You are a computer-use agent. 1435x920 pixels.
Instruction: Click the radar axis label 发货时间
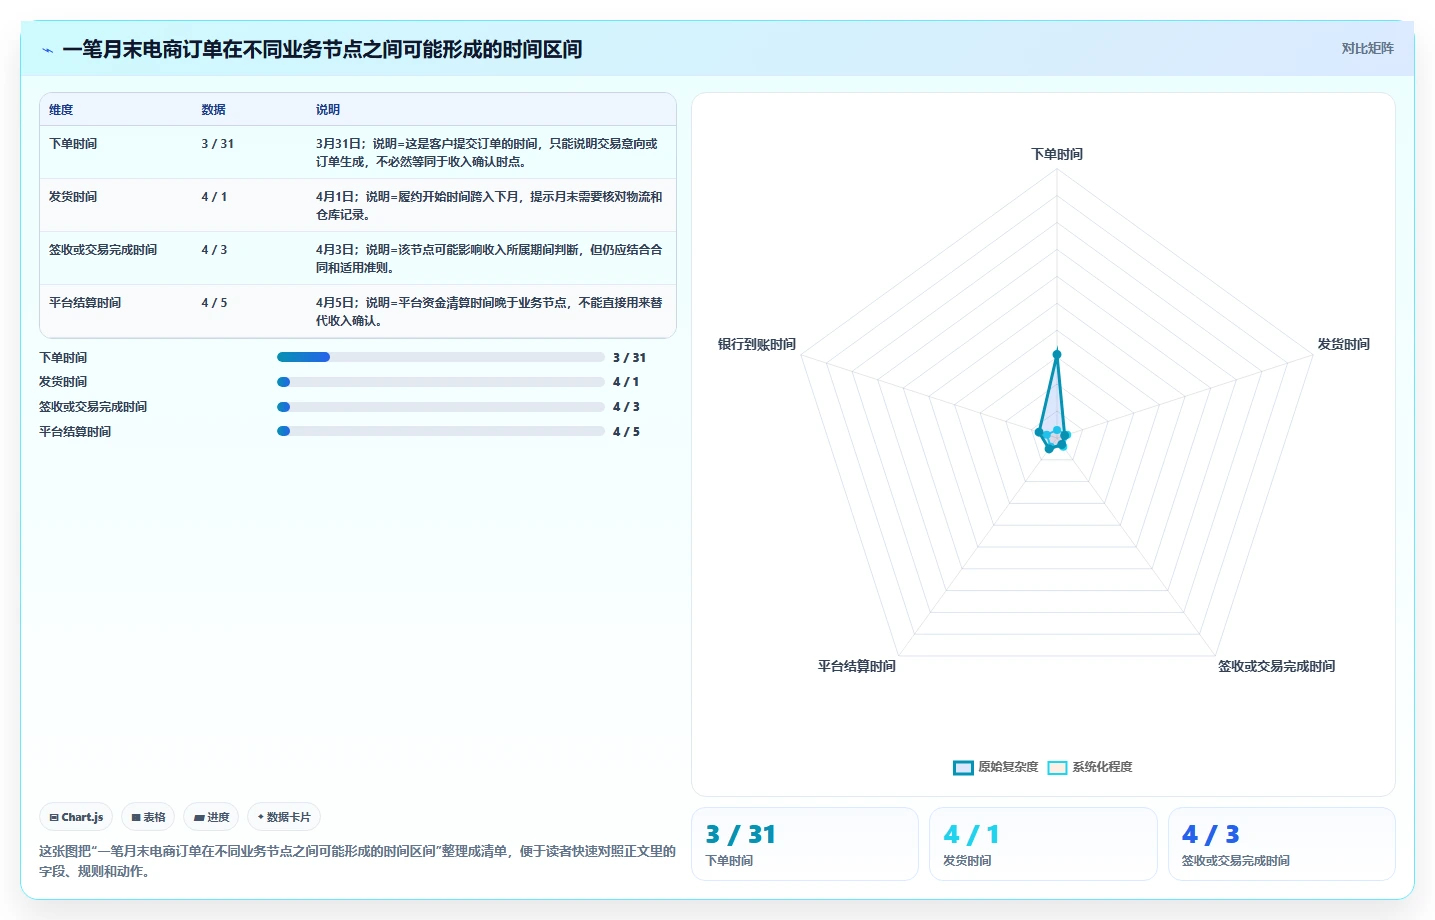(1343, 344)
